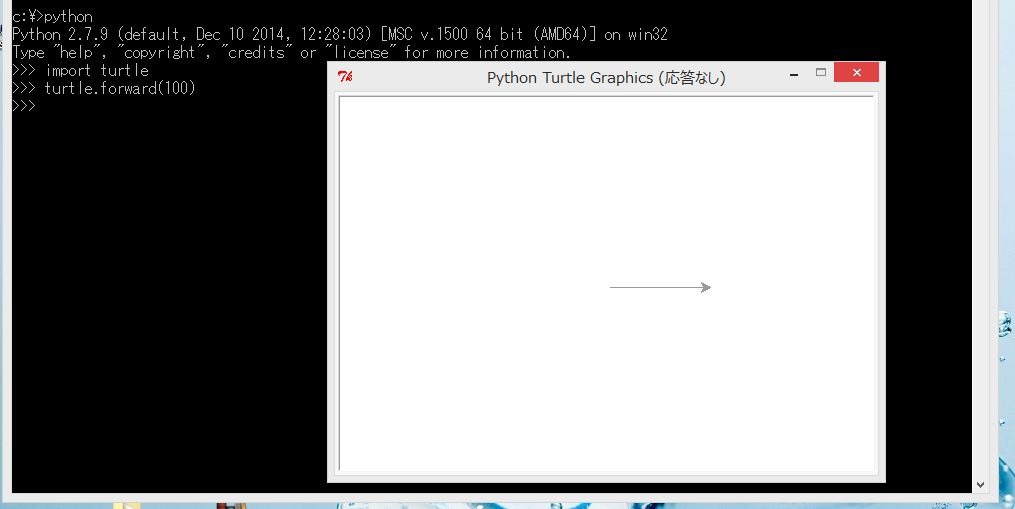The height and width of the screenshot is (509, 1015).
Task: Click the word "copyright" in console
Action: [x=161, y=53]
